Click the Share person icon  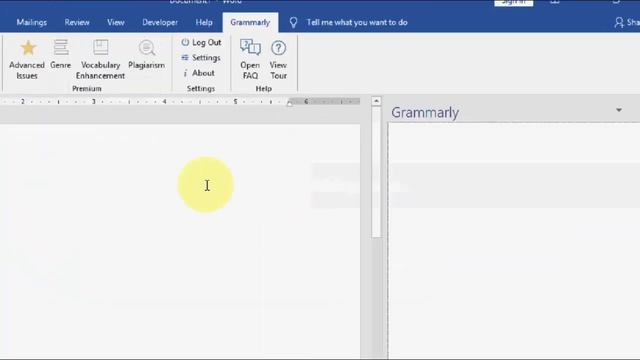619,22
